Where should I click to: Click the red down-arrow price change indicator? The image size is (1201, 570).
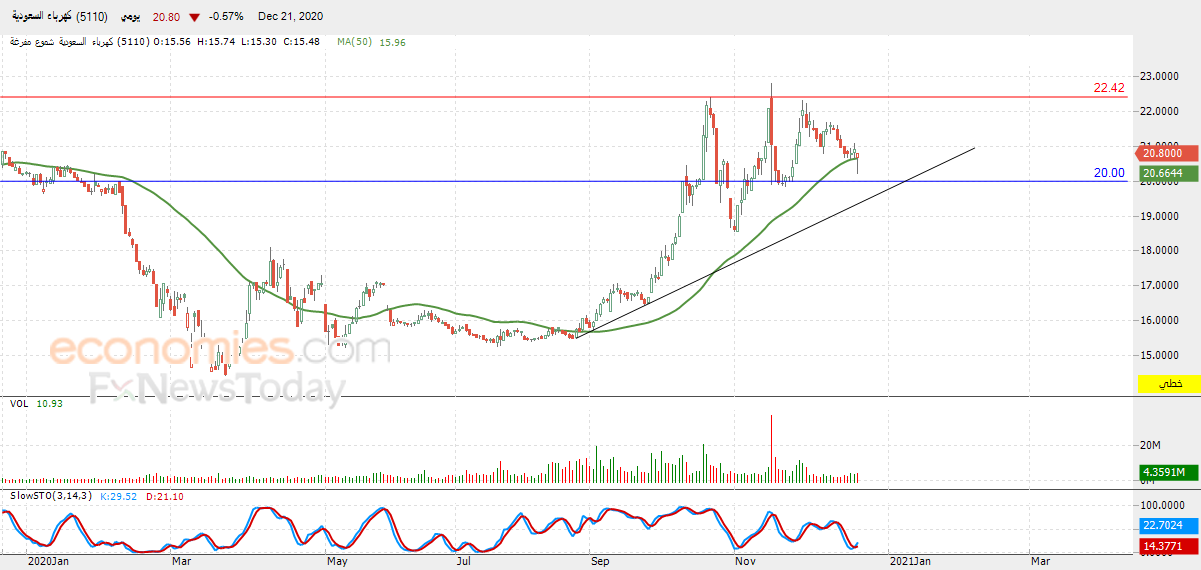194,17
